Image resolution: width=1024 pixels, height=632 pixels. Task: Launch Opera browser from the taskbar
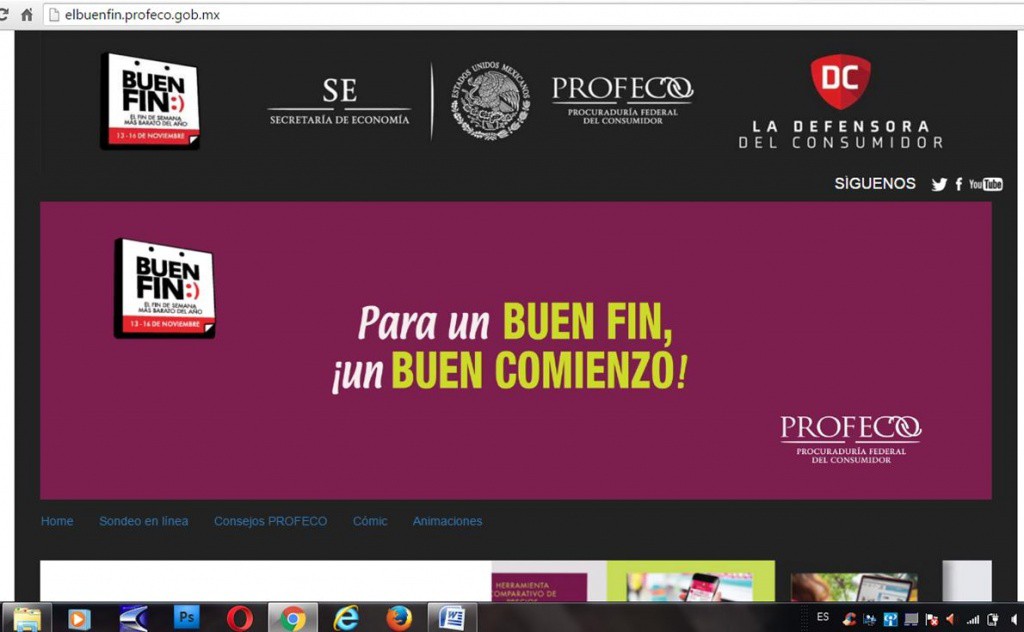240,618
